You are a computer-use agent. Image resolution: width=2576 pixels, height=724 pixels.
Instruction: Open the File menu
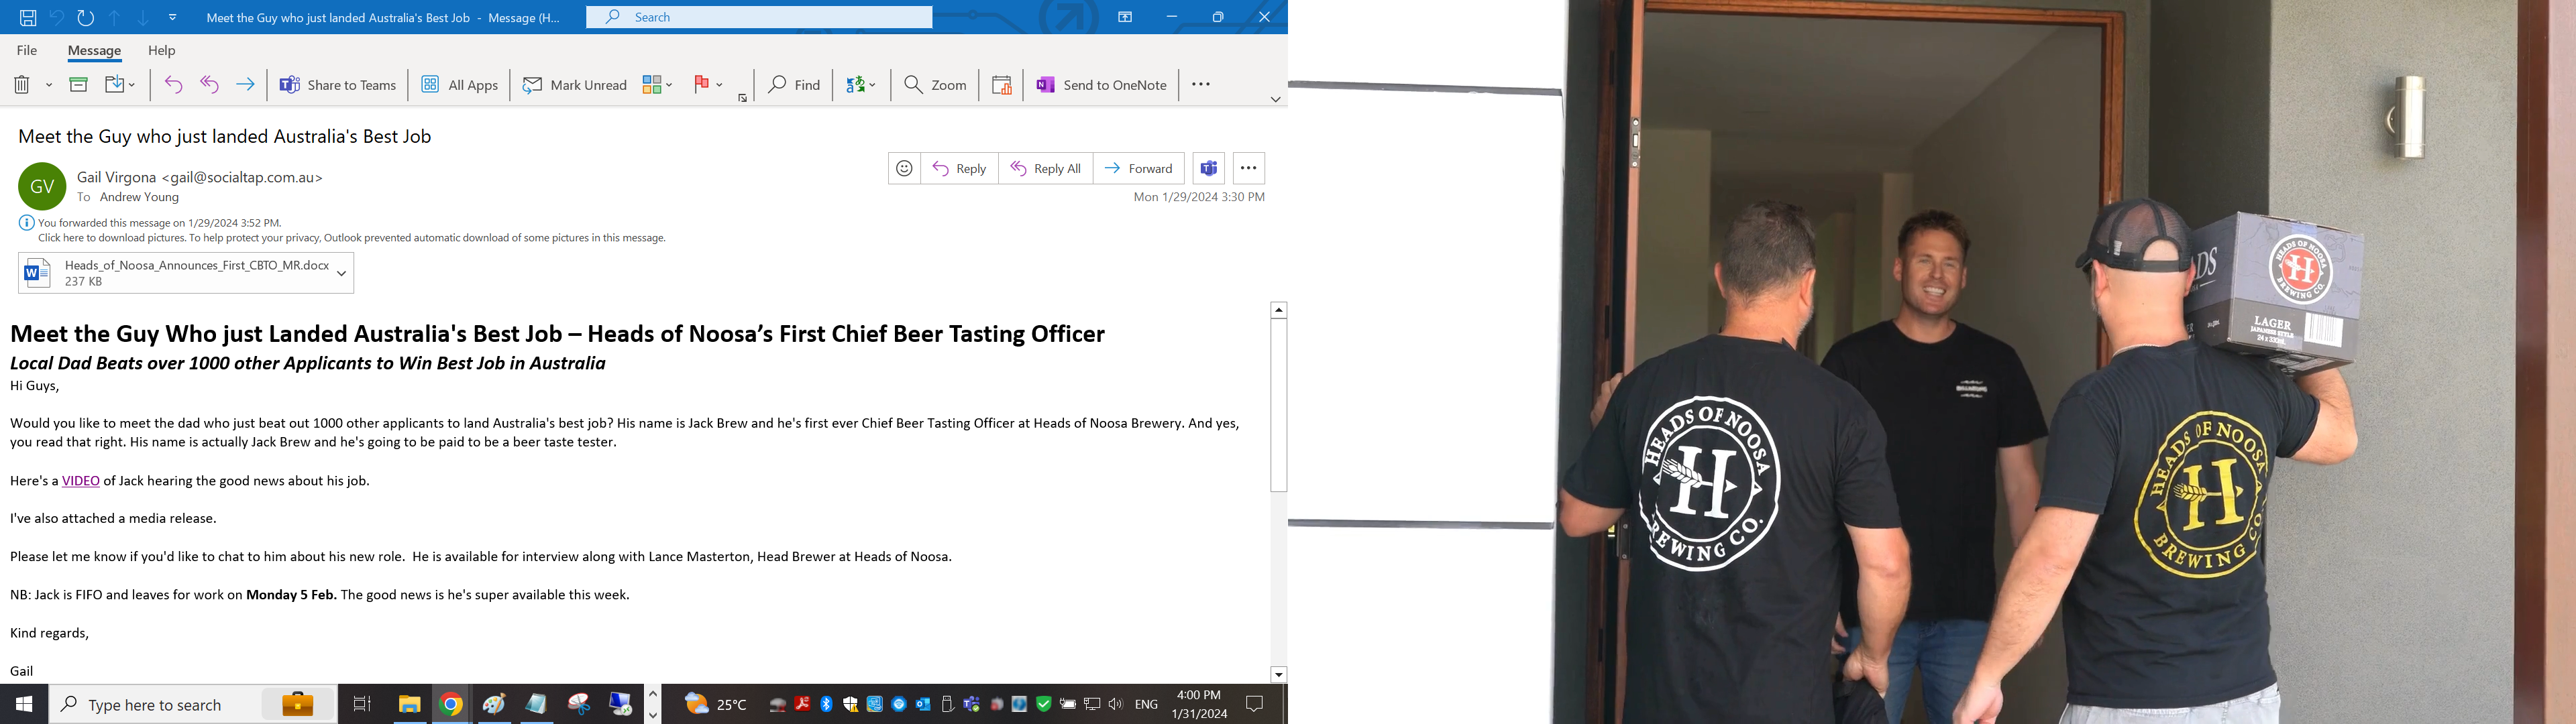[x=27, y=50]
